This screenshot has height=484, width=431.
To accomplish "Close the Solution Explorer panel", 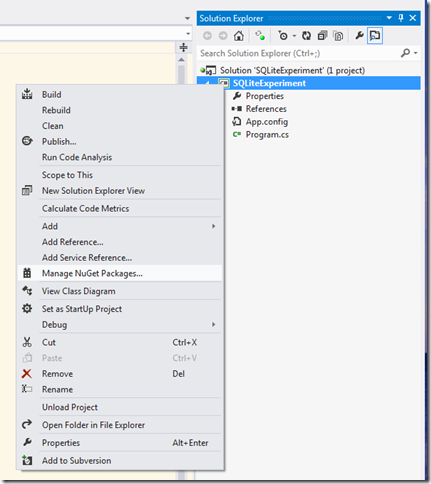I will point(413,18).
